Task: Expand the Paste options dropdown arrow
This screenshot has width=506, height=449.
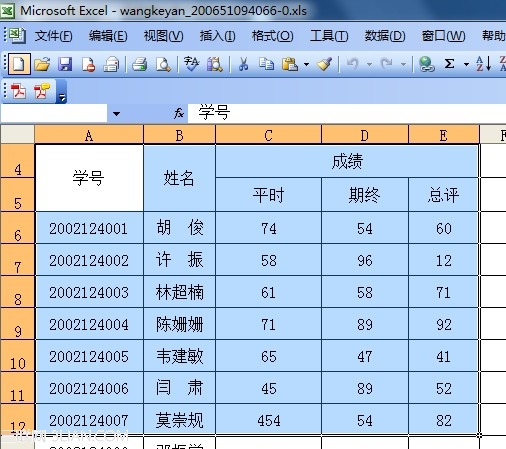Action: (x=306, y=64)
